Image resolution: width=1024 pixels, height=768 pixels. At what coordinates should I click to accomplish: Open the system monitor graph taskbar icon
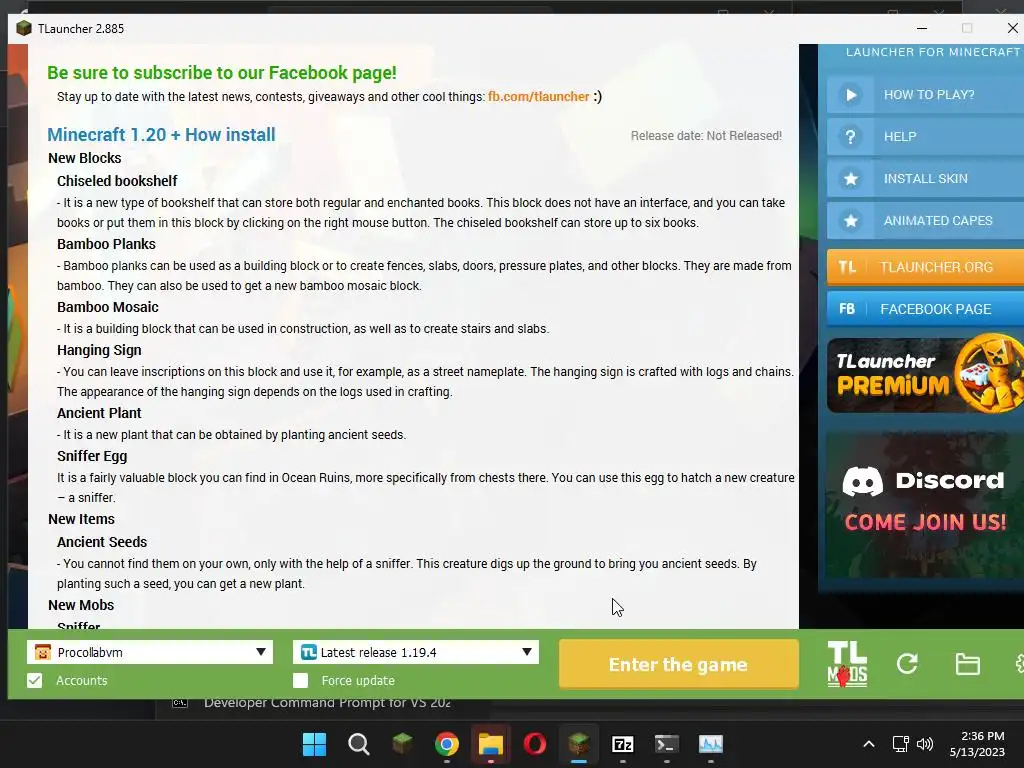coord(711,744)
